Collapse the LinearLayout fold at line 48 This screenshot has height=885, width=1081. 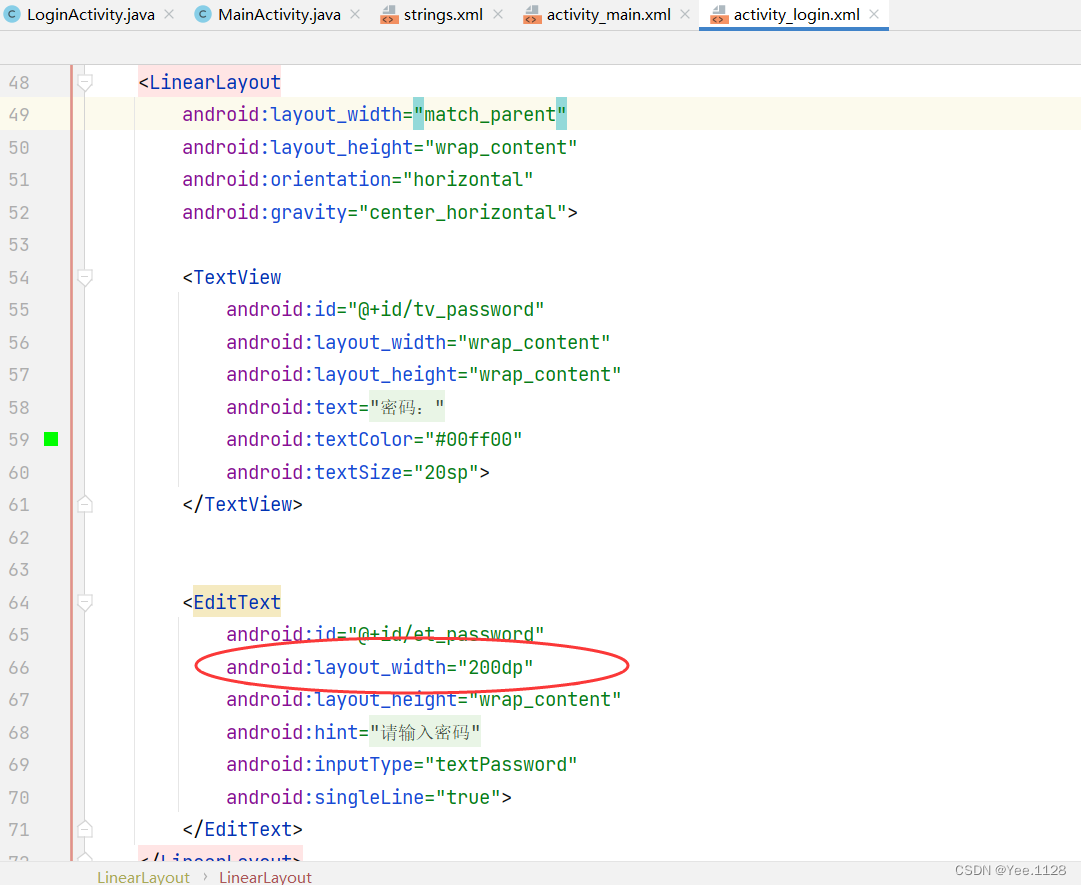pyautogui.click(x=85, y=83)
